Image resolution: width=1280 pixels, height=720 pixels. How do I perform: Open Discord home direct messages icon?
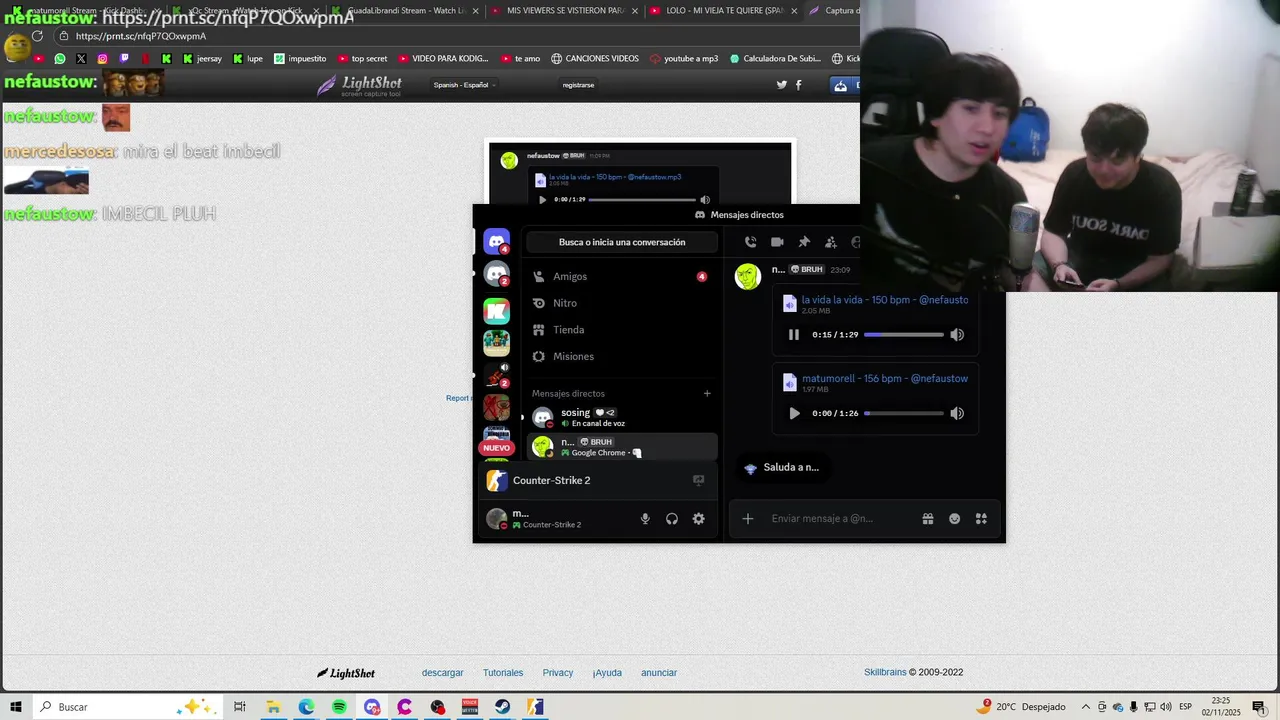pyautogui.click(x=497, y=242)
